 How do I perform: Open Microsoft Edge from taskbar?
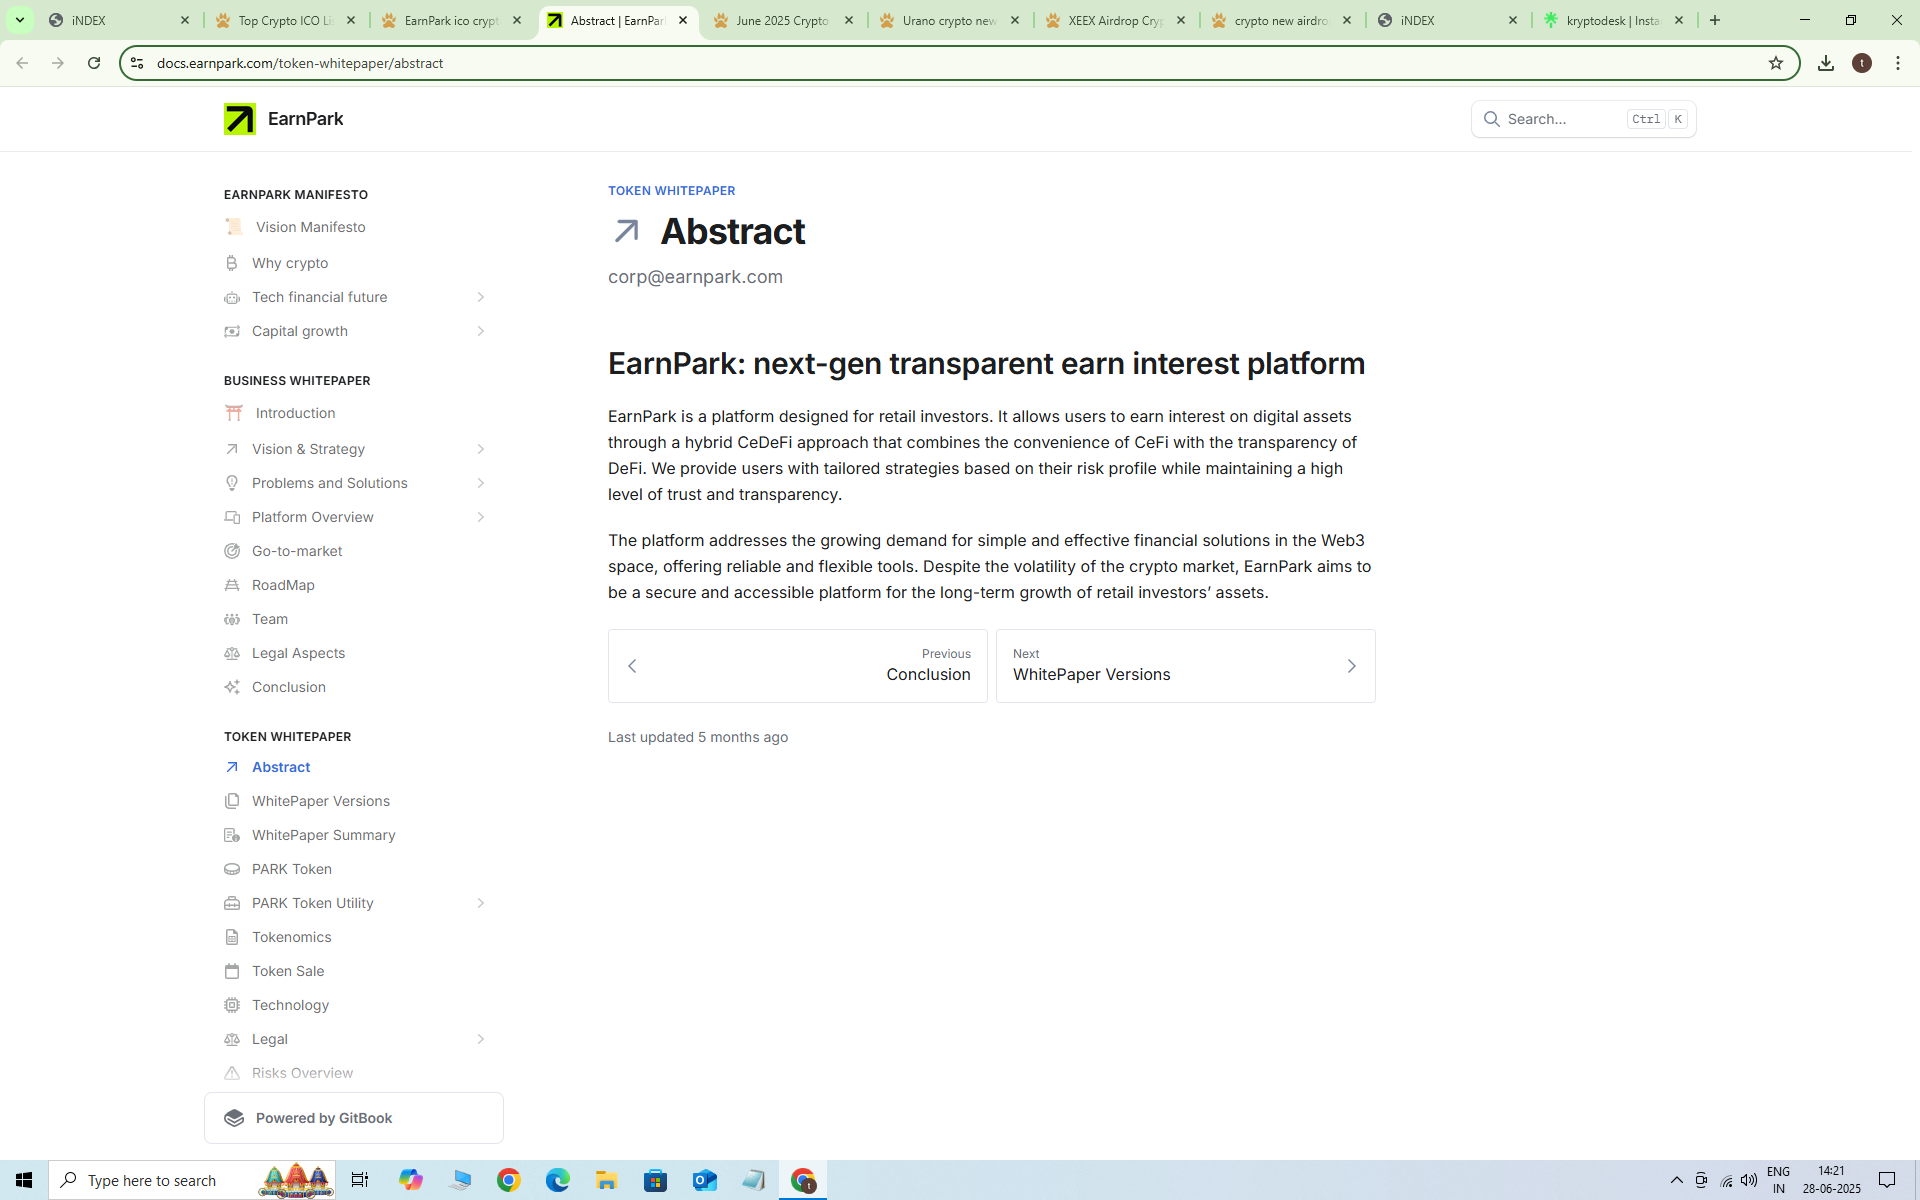[557, 1180]
